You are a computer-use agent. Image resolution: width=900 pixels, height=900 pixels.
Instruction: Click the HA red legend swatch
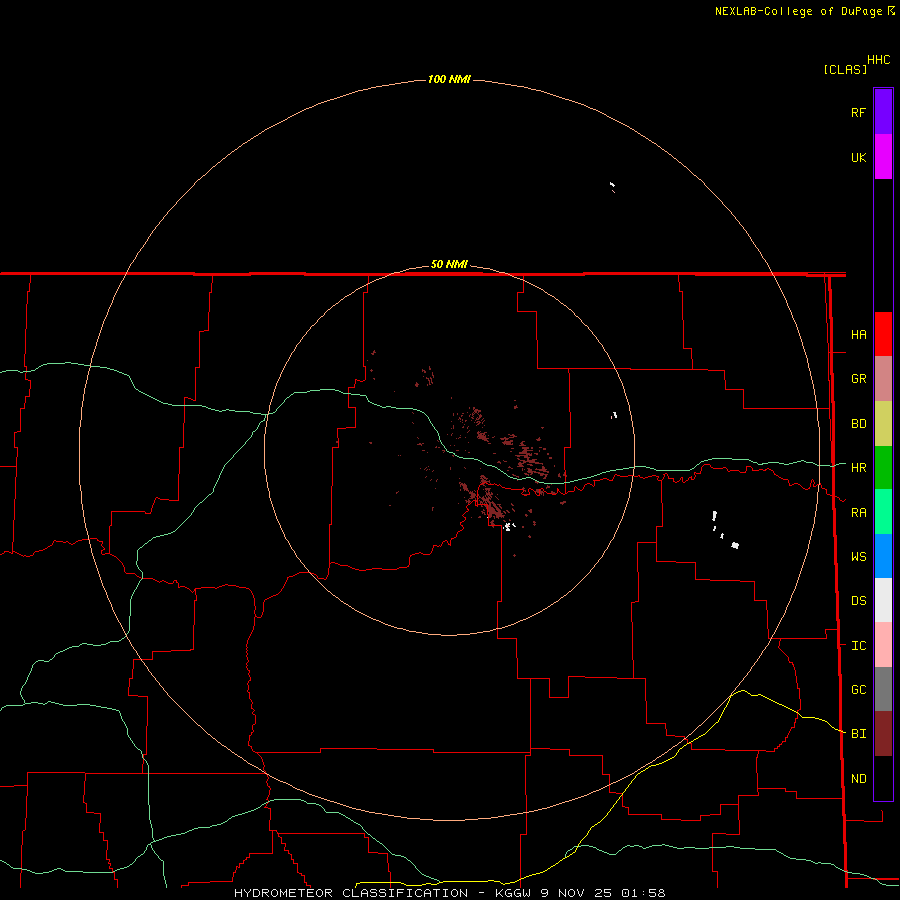pos(883,334)
